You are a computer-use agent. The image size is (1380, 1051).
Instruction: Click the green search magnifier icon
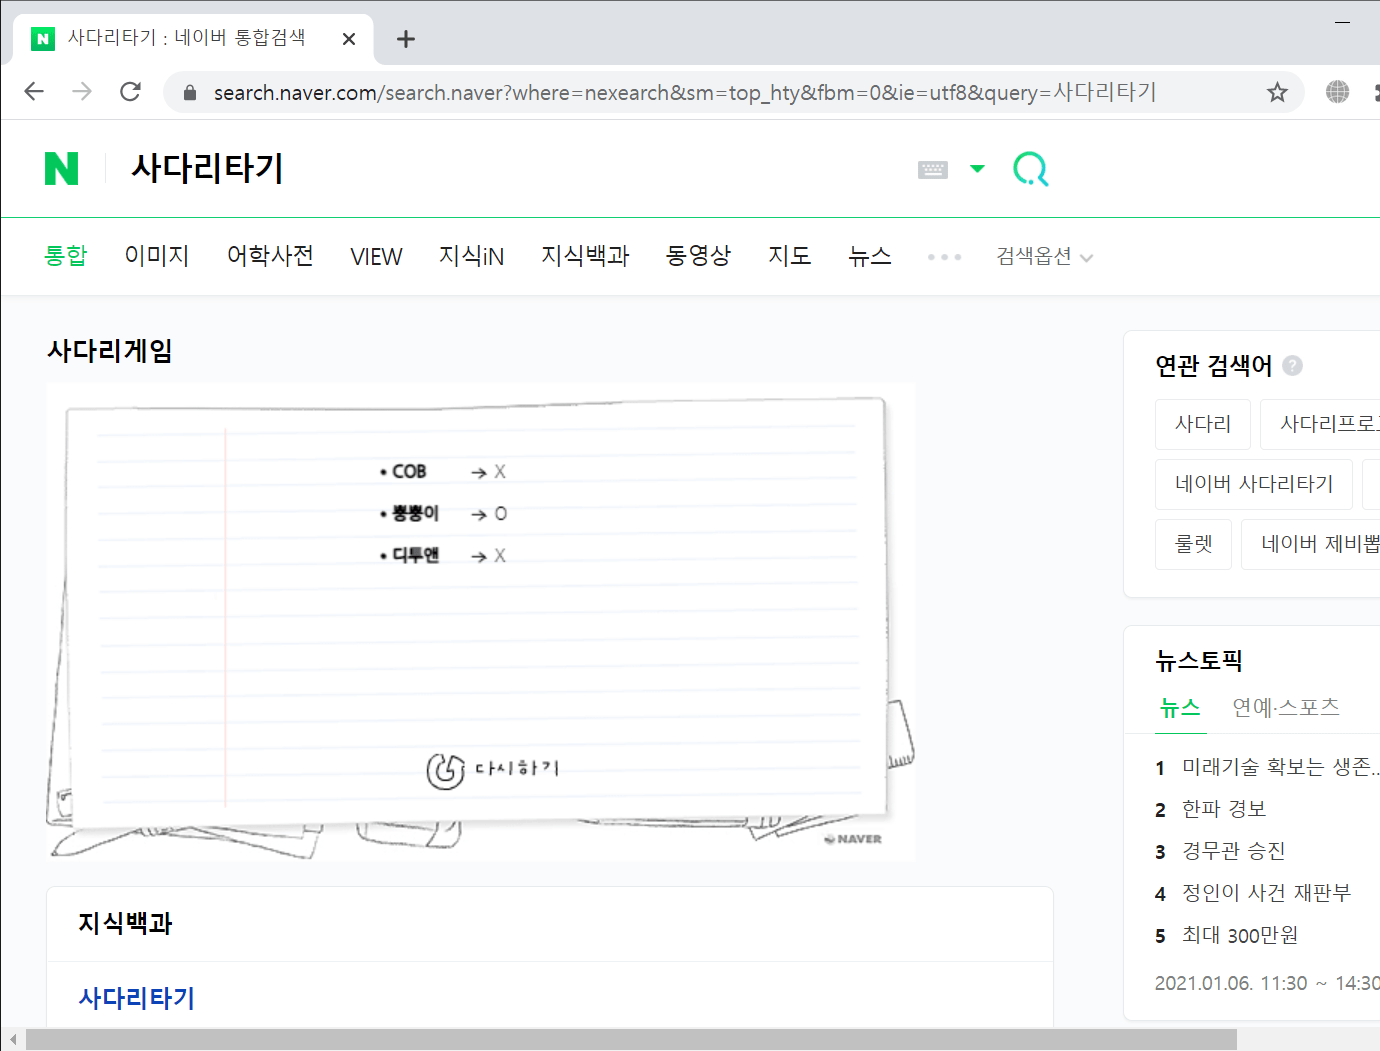coord(1030,169)
